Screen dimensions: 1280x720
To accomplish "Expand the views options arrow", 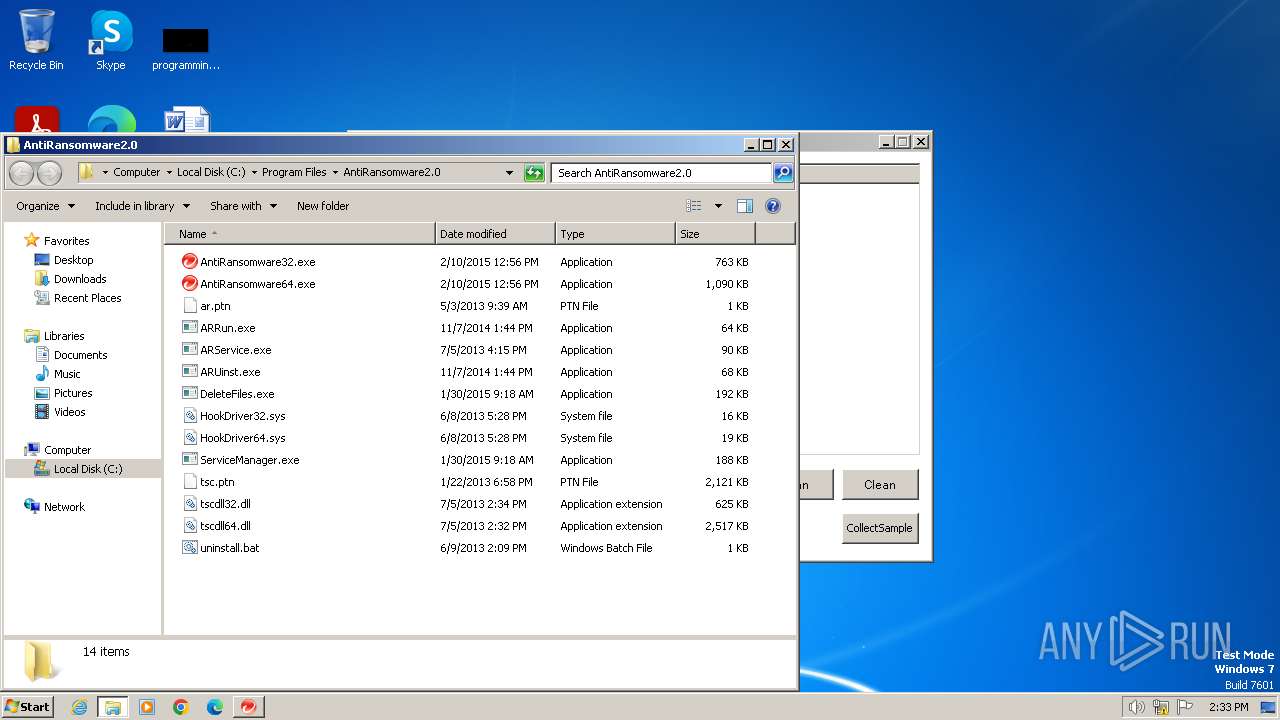I will tap(718, 206).
